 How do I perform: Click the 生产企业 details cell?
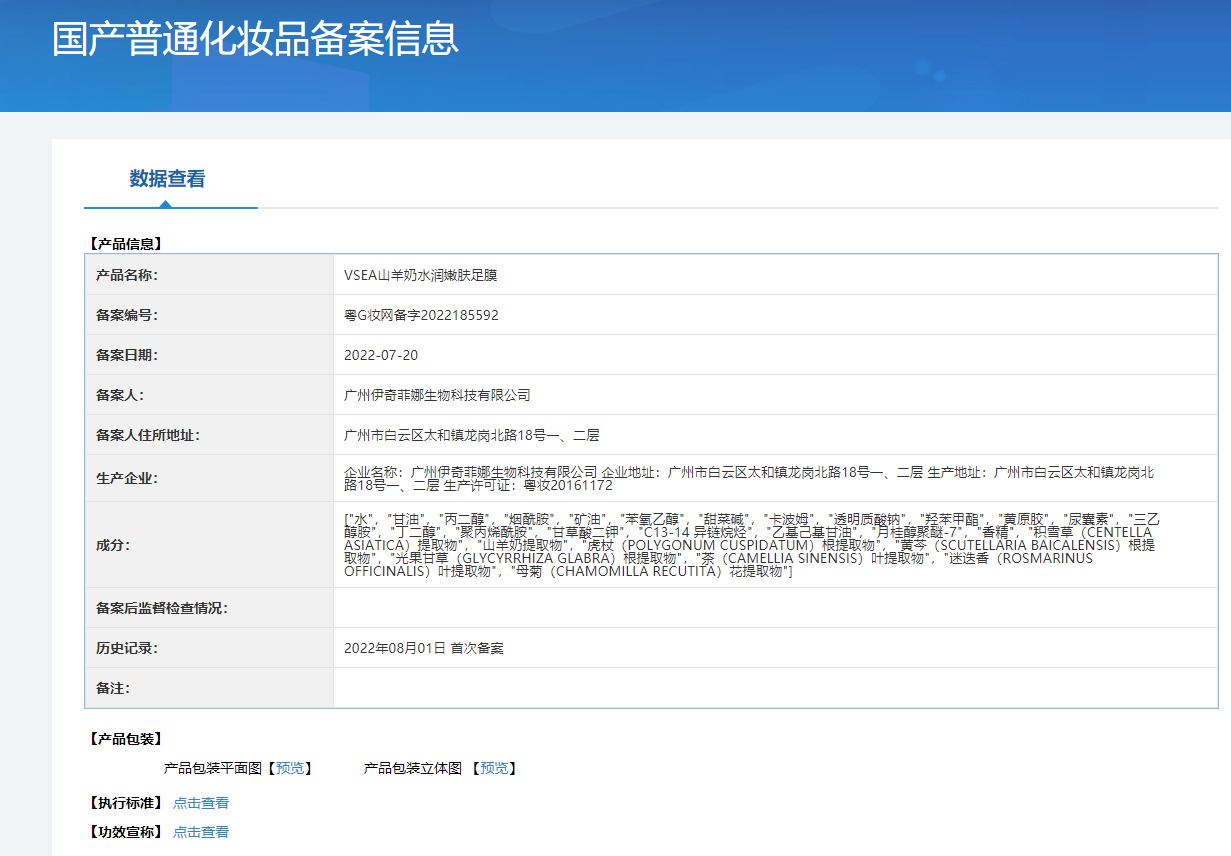(748, 478)
